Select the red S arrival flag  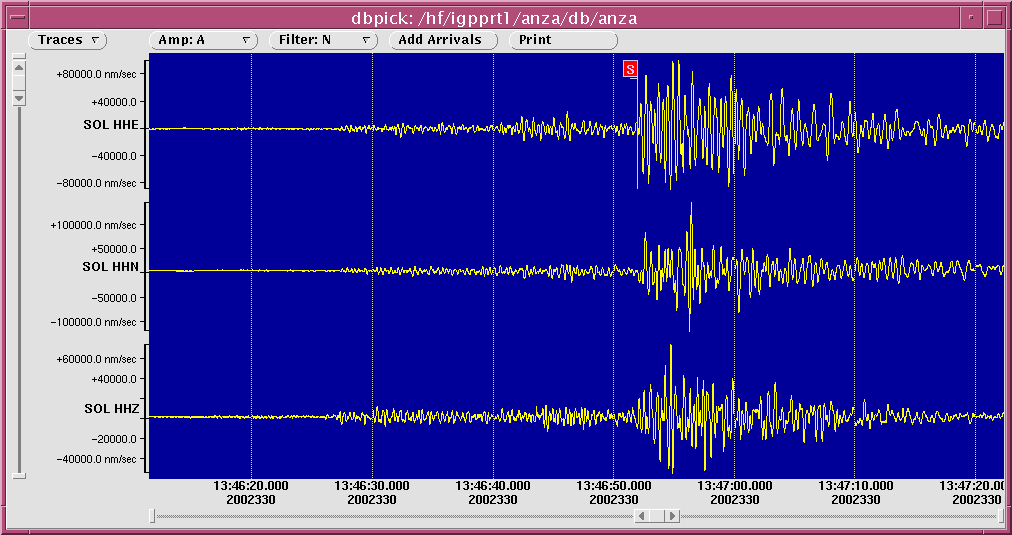pos(630,69)
